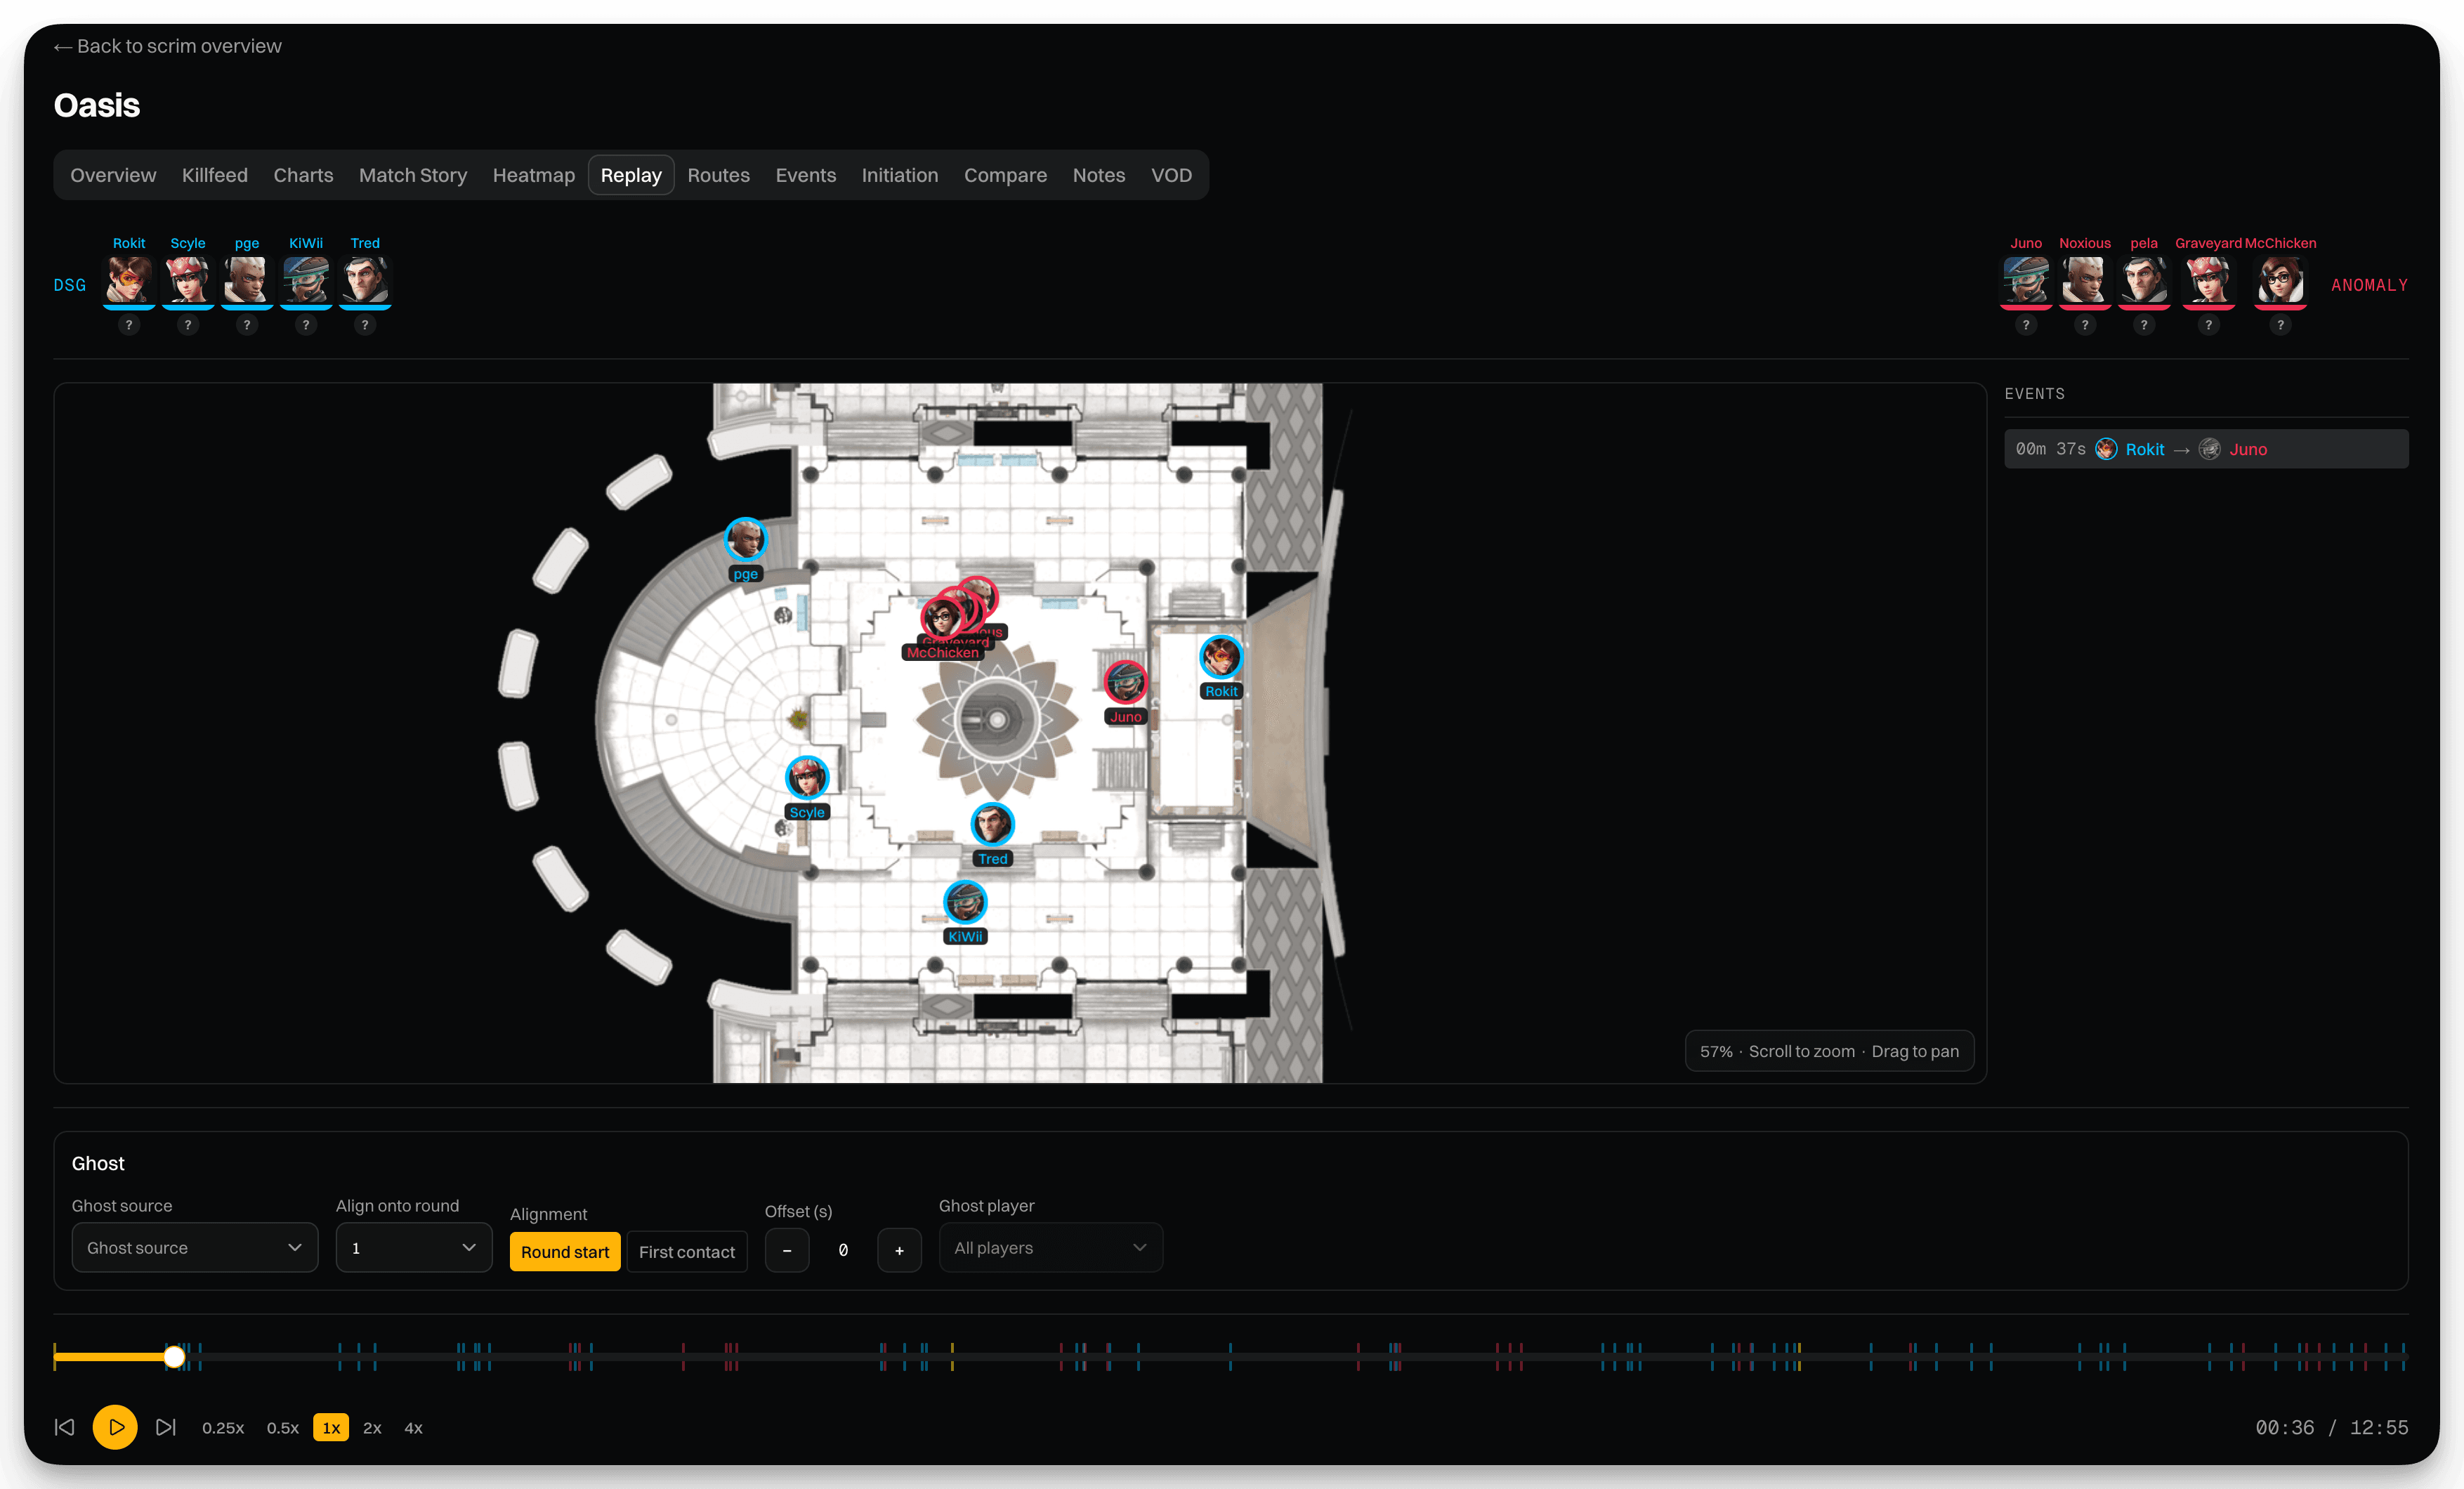The width and height of the screenshot is (2464, 1489).
Task: Open the Killfeed tab
Action: pos(215,175)
